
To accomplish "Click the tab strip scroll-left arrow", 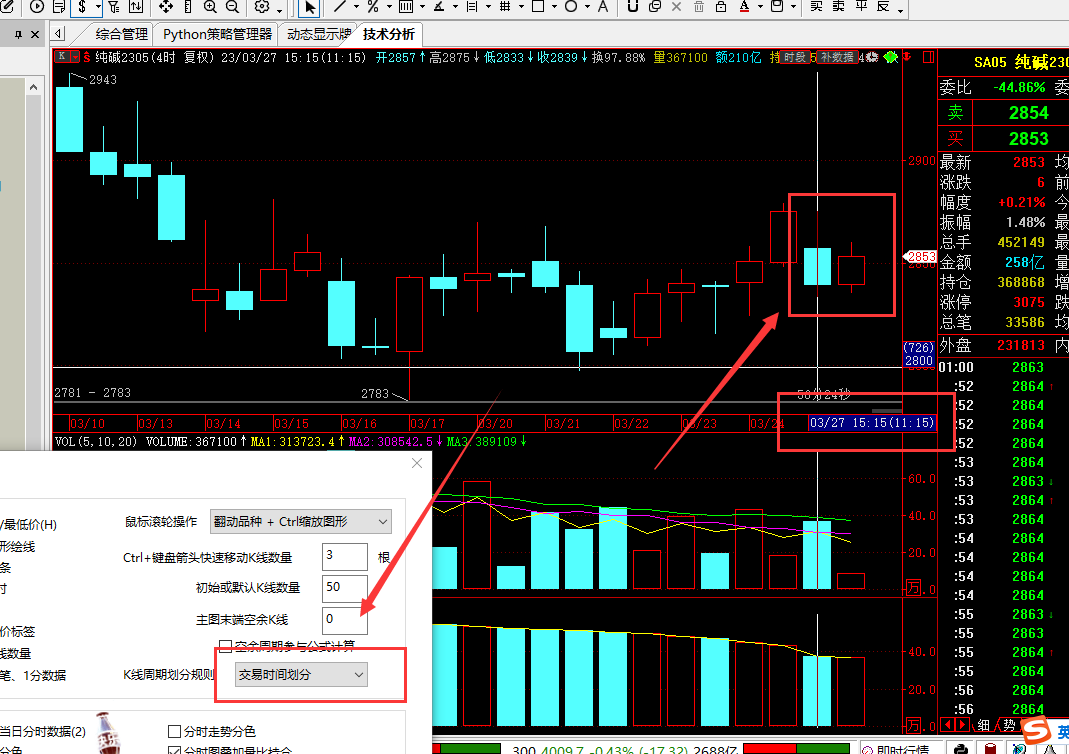I will [x=59, y=34].
